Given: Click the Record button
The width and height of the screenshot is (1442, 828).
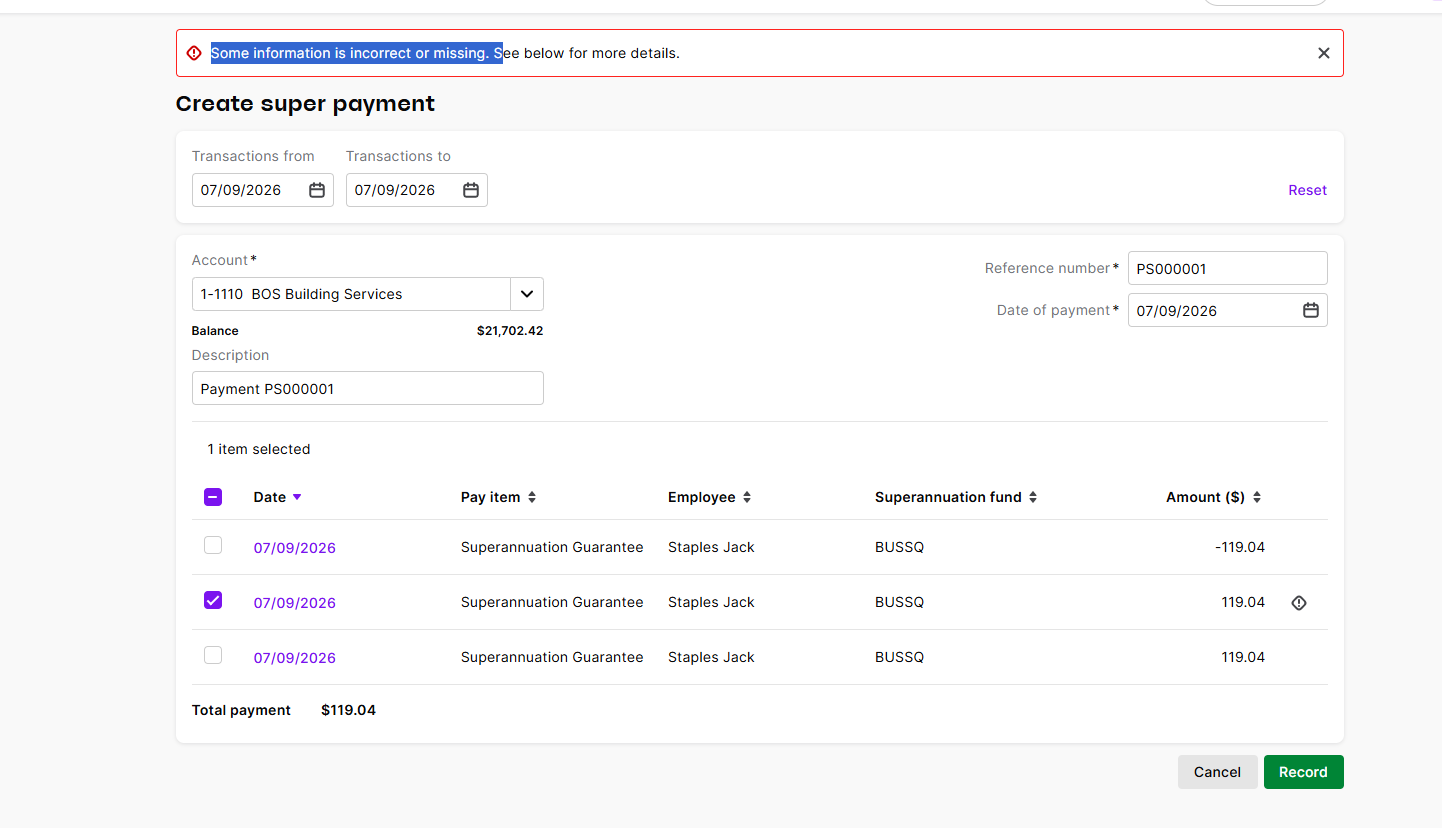Looking at the screenshot, I should tap(1303, 772).
